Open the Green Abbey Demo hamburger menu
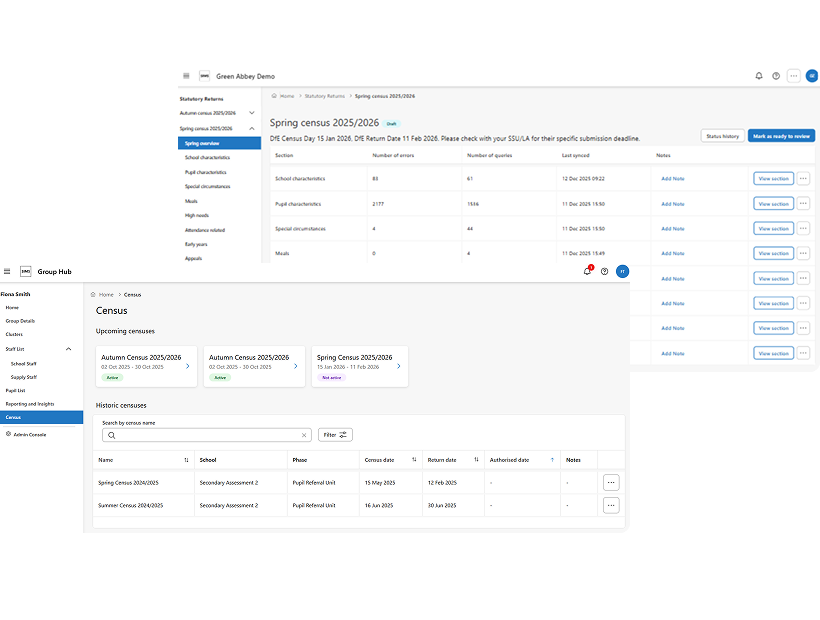820x620 pixels. pyautogui.click(x=186, y=76)
